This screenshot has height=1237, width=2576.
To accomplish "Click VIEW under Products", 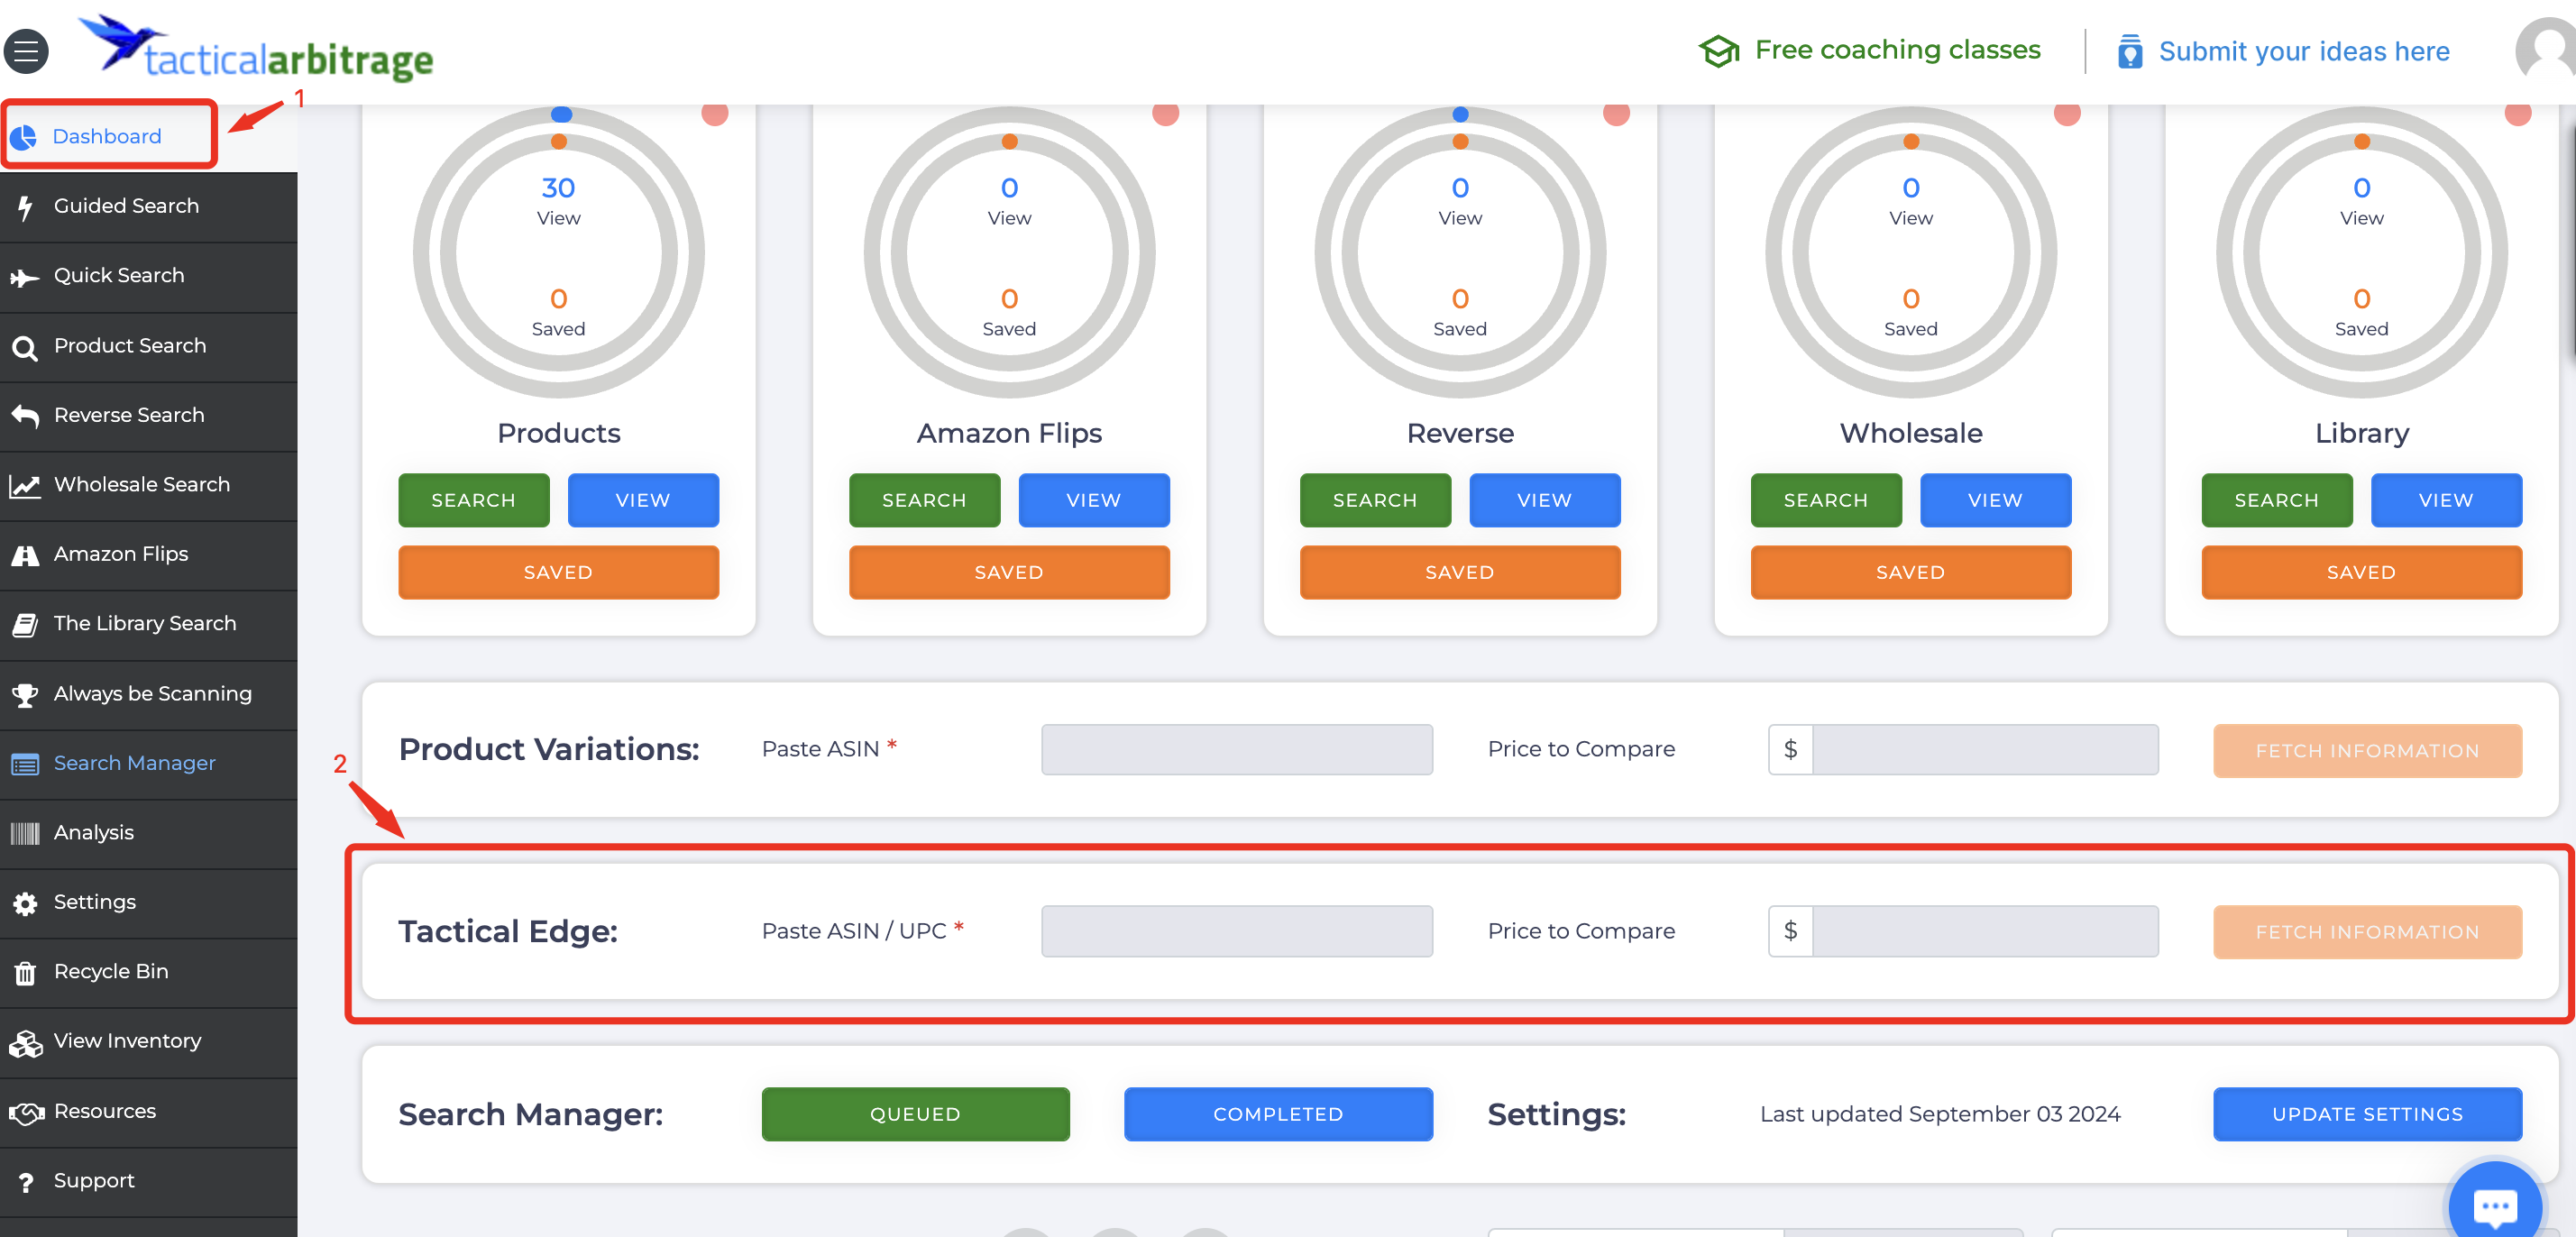I will pyautogui.click(x=643, y=500).
